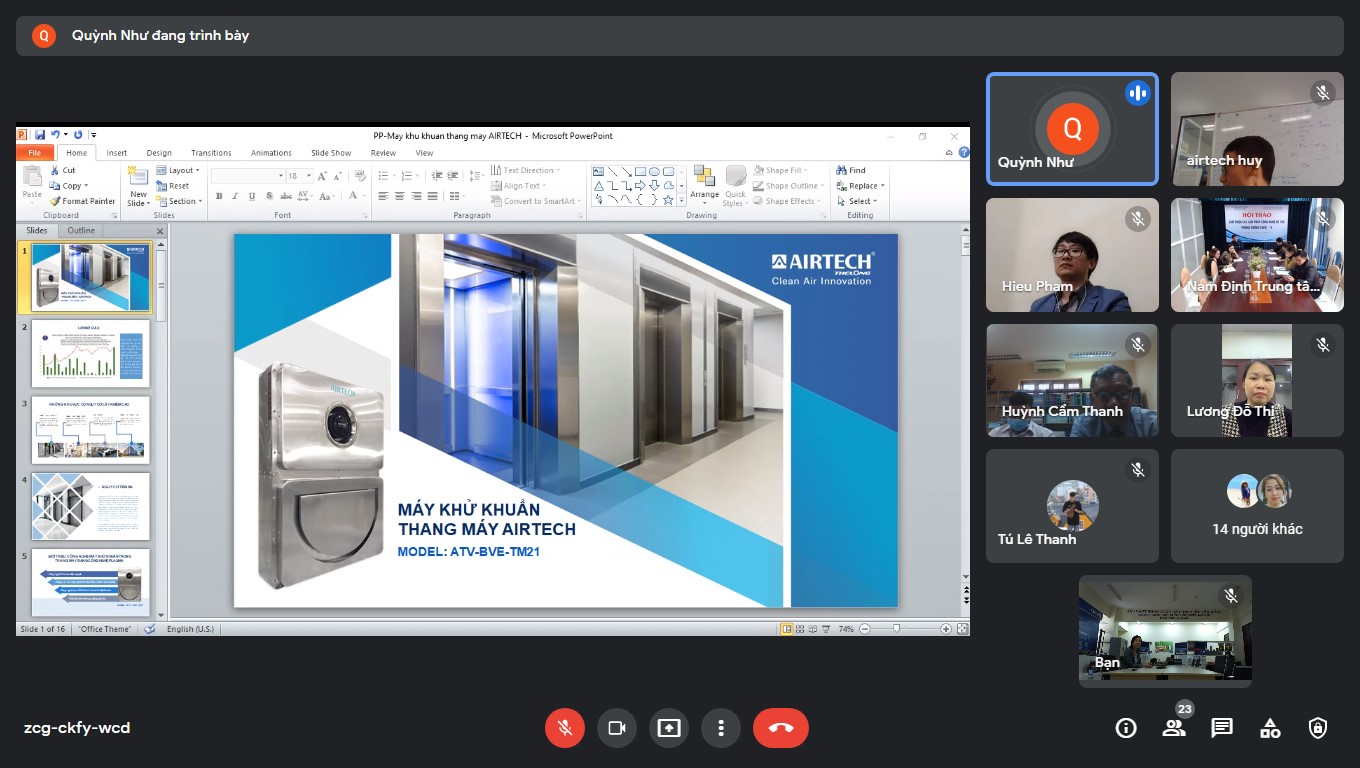1360x768 pixels.
Task: Toggle the camera on or off
Action: point(617,728)
